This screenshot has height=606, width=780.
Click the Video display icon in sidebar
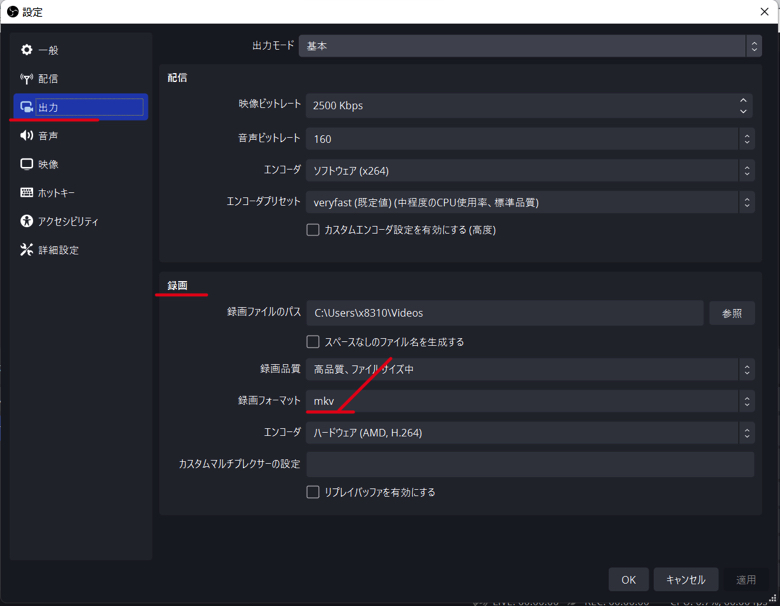point(26,164)
